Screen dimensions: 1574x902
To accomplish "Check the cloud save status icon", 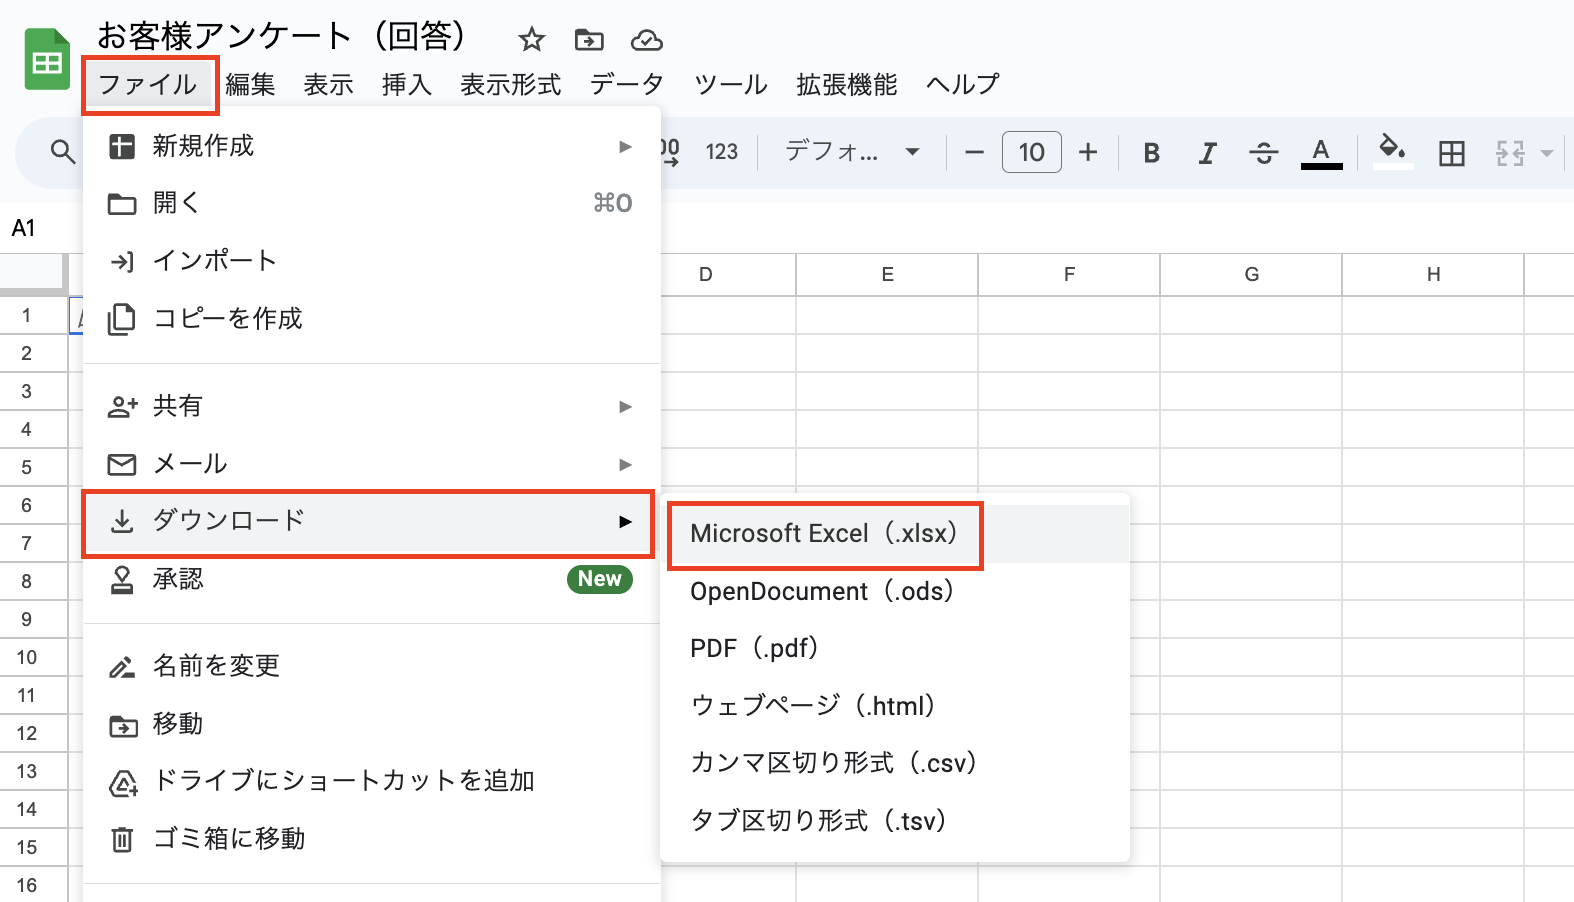I will click(647, 40).
